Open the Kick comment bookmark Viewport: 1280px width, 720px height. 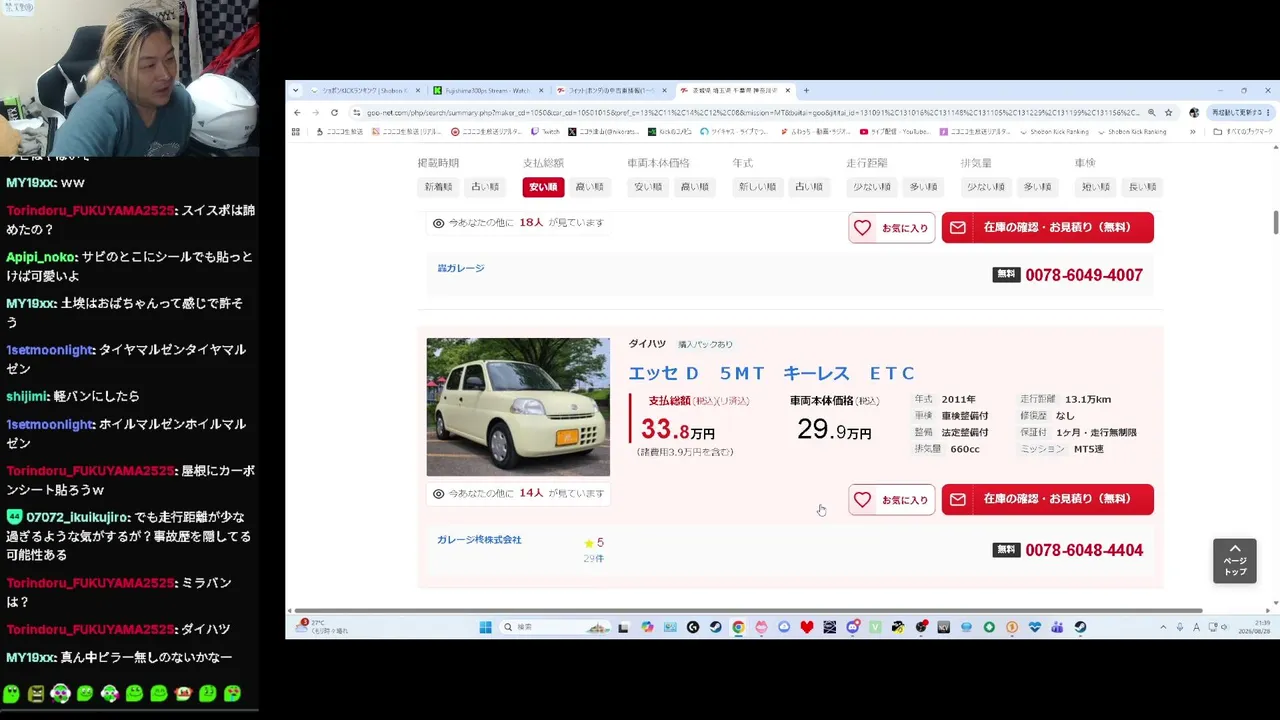tap(669, 131)
